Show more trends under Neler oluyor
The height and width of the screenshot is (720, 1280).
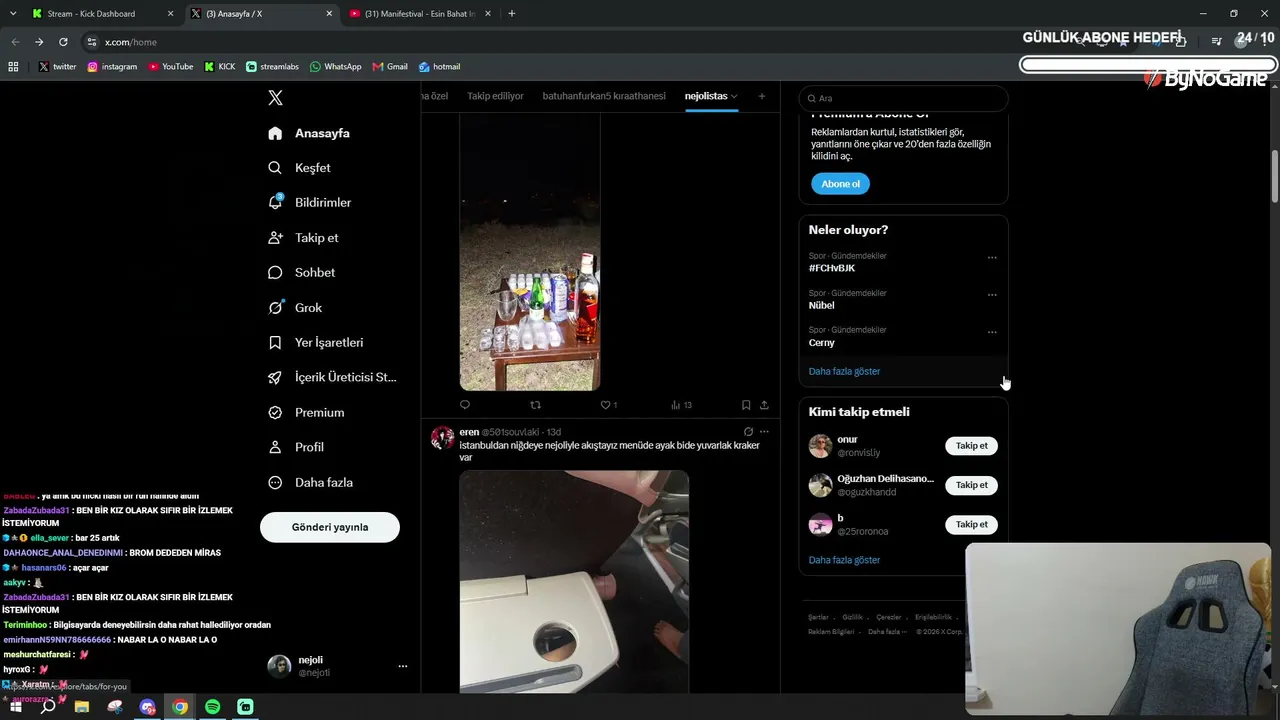click(845, 371)
